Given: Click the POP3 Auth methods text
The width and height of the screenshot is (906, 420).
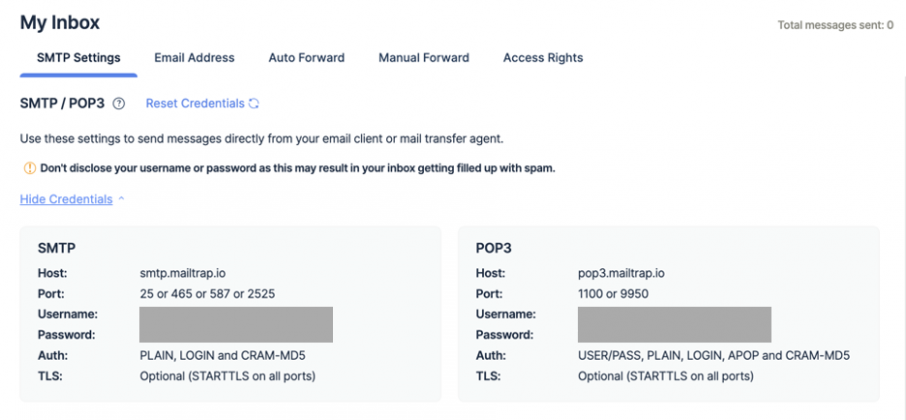Looking at the screenshot, I should point(714,355).
